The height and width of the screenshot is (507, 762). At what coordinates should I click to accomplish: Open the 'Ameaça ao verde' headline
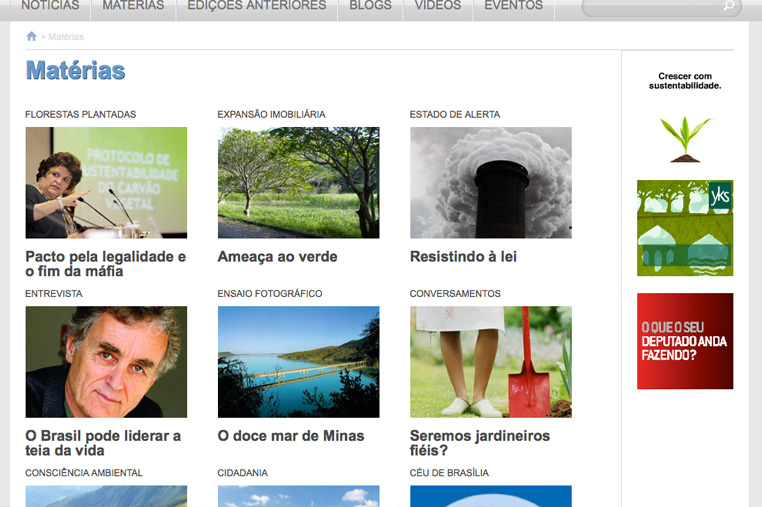pos(277,257)
